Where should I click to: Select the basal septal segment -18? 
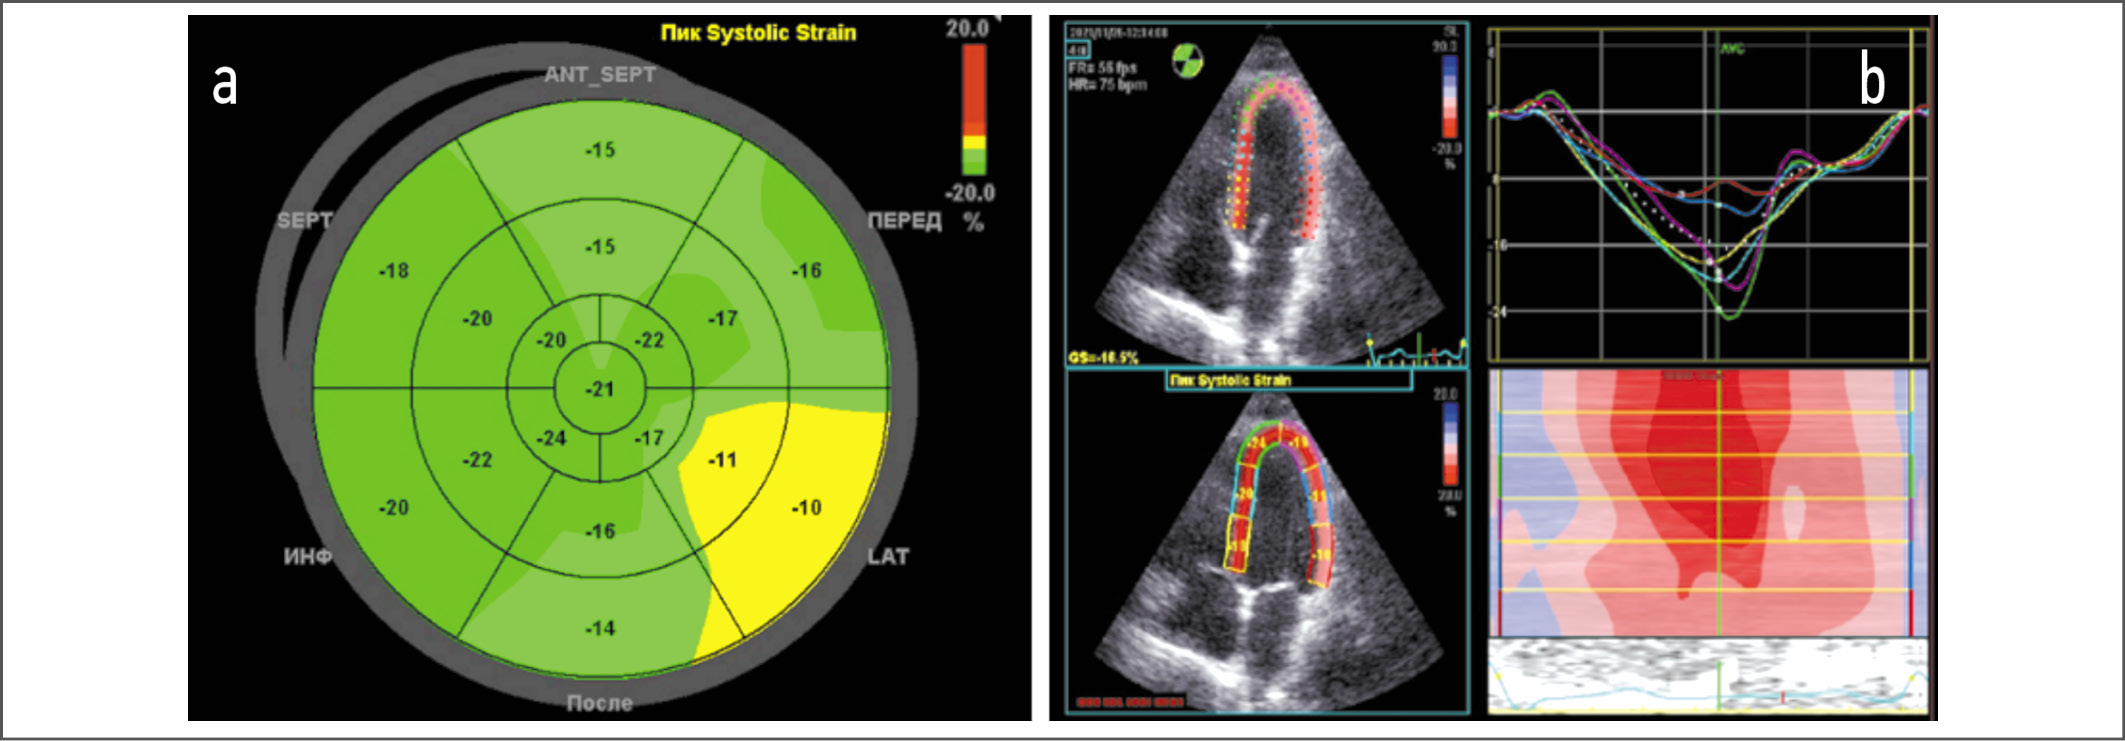(x=393, y=271)
